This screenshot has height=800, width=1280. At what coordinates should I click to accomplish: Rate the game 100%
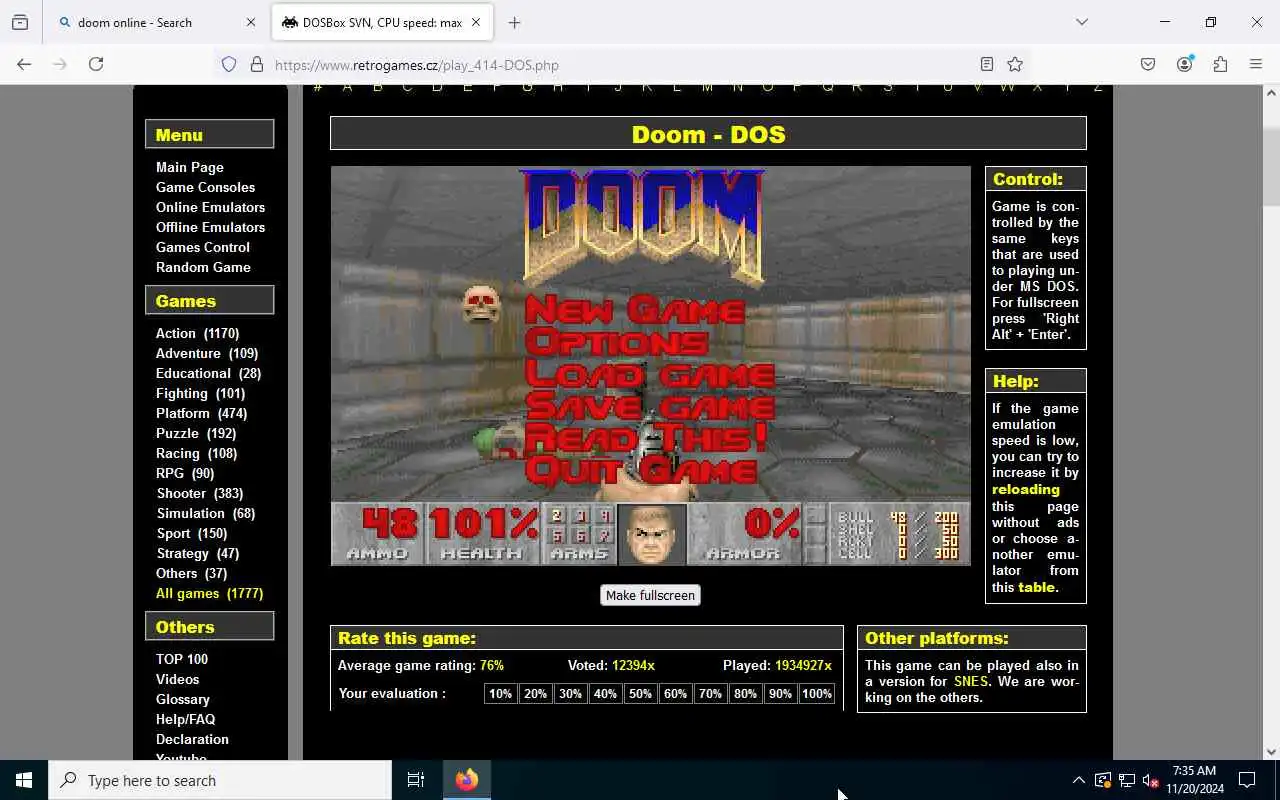pos(816,693)
